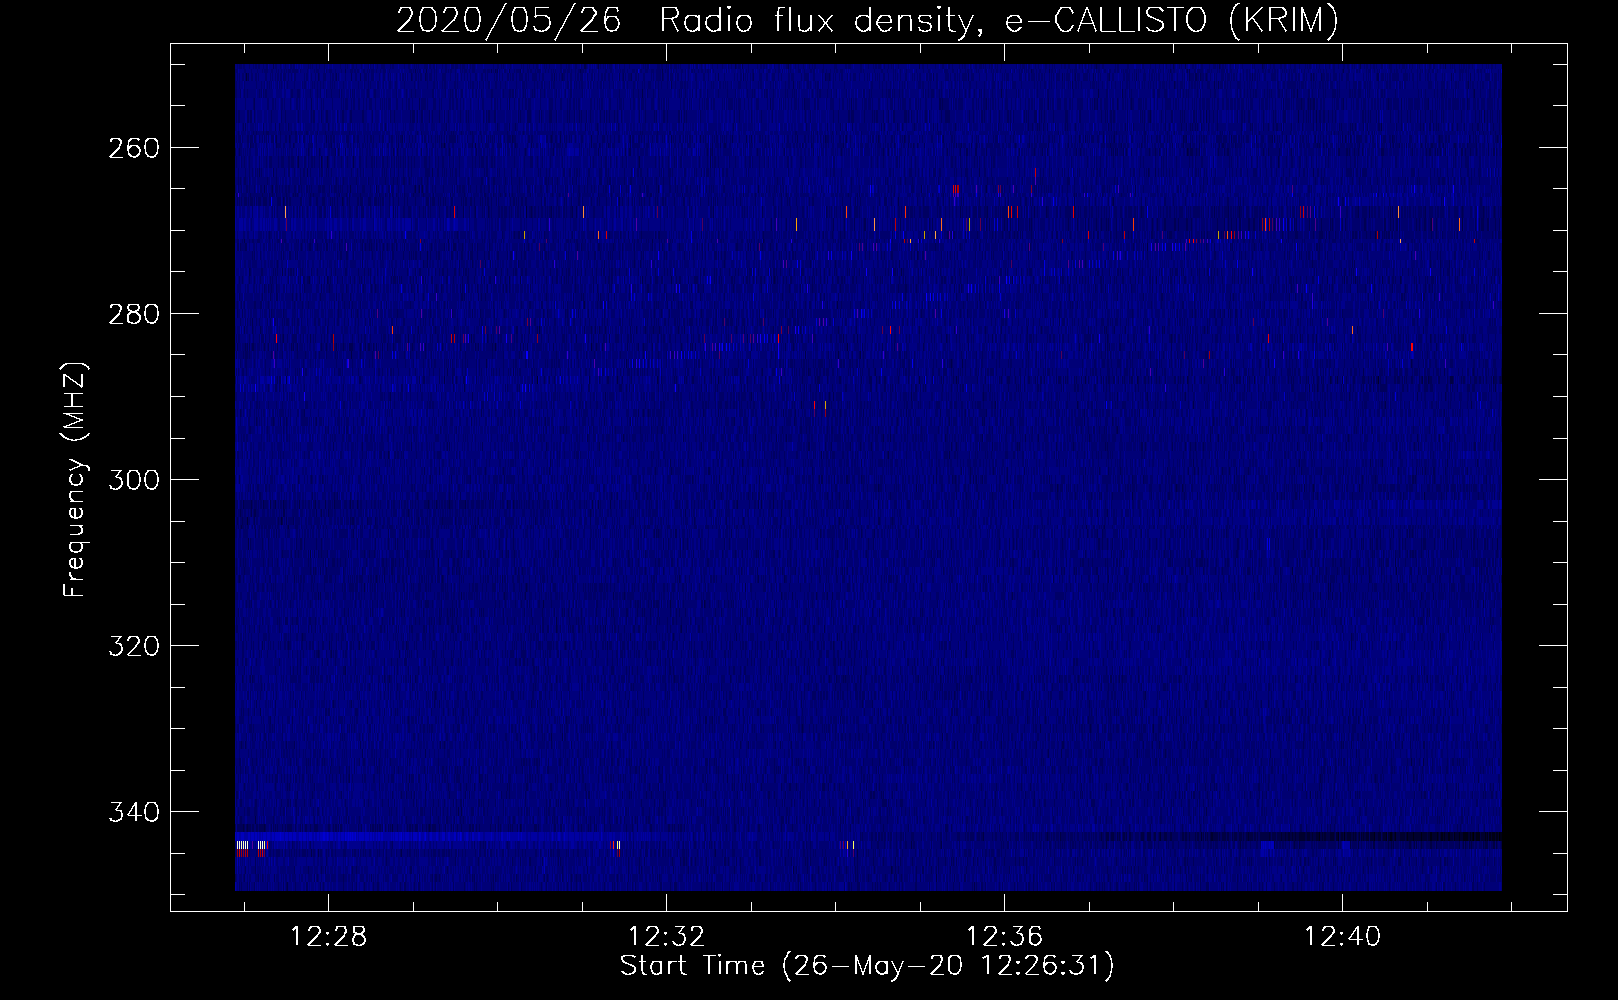Screen dimensions: 1618x1000
Task: Click the 12:32 time tick label
Action: point(666,937)
